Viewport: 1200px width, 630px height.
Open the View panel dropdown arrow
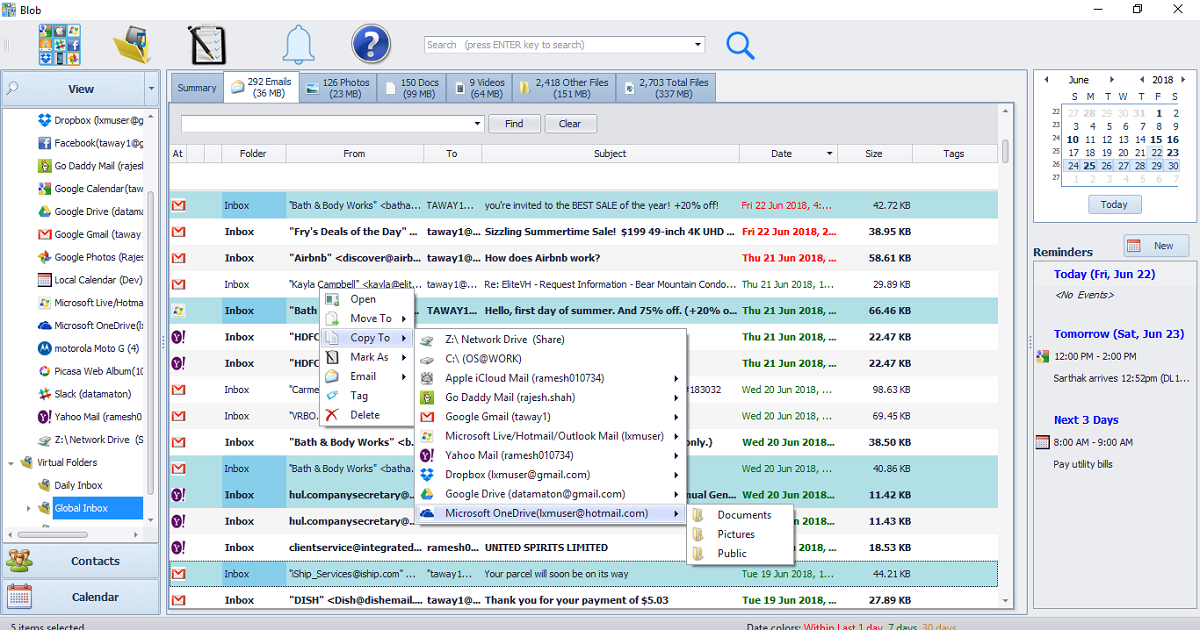click(x=151, y=88)
